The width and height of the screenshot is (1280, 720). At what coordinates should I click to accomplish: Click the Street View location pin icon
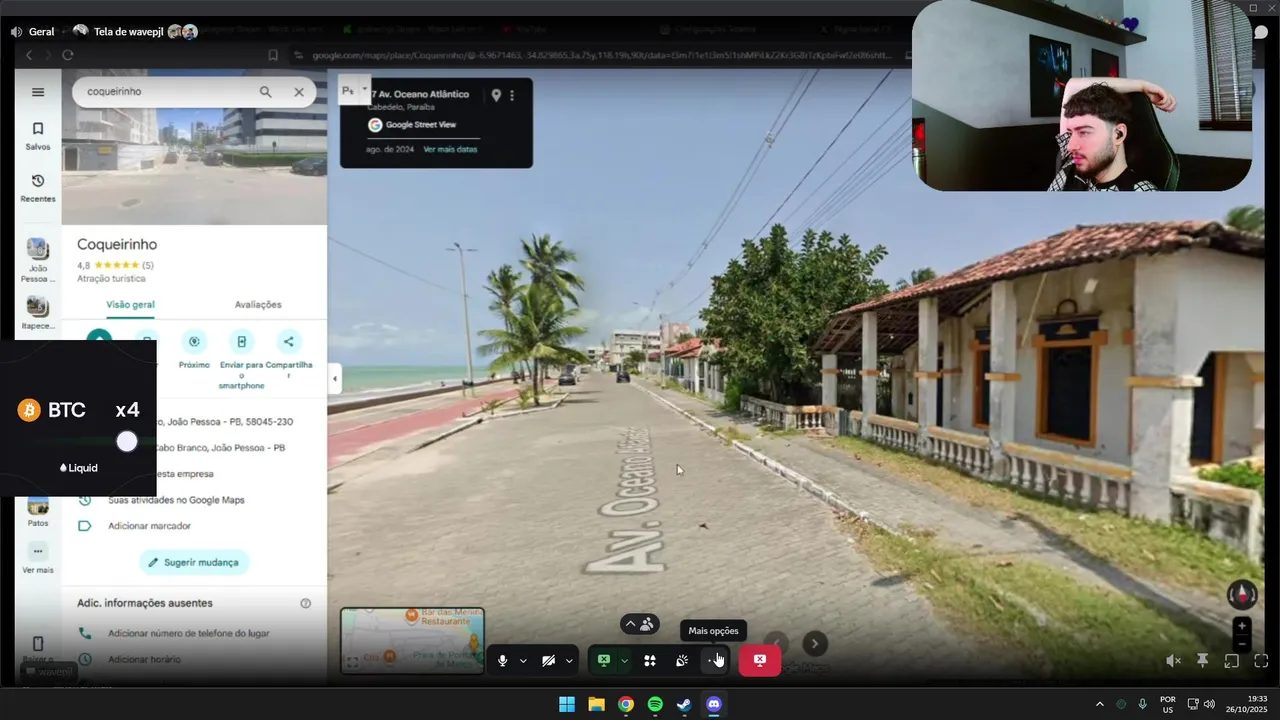click(x=495, y=95)
